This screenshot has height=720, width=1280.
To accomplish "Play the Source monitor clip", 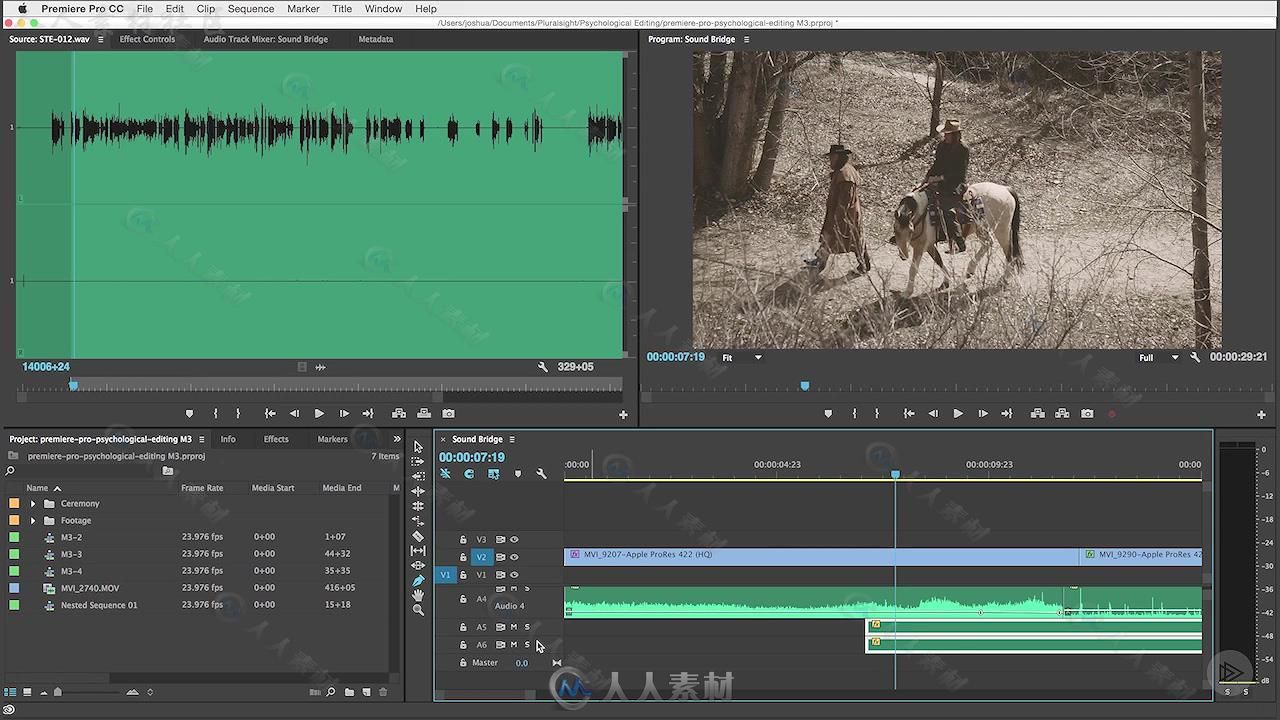I will (319, 414).
